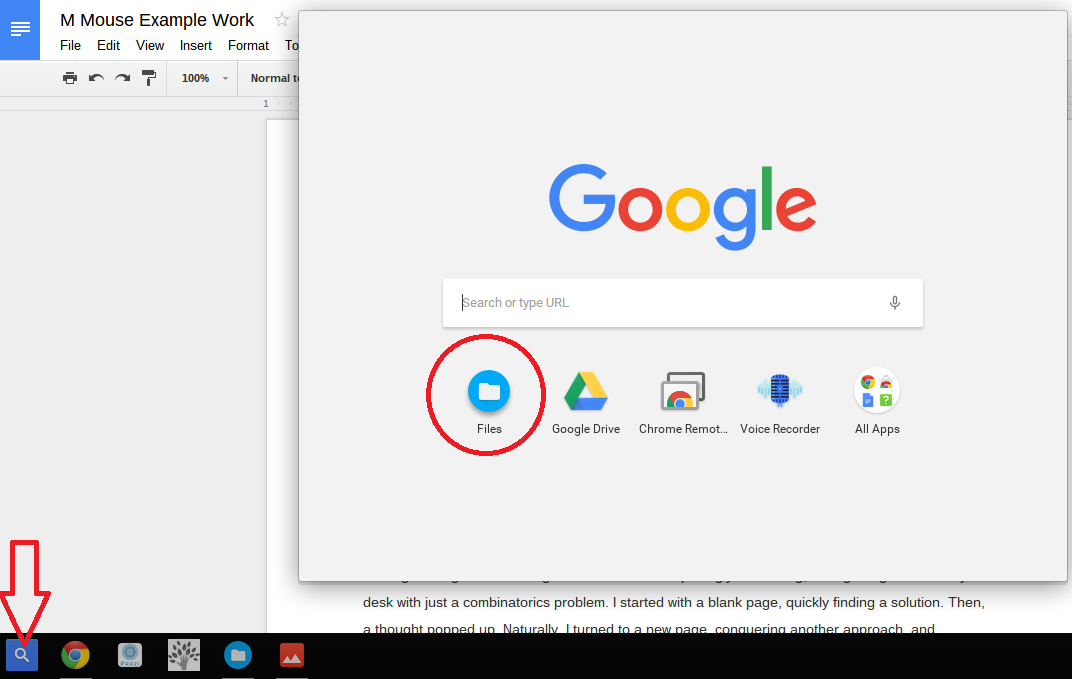Open the 100% zoom dropdown
Image resolution: width=1072 pixels, height=679 pixels.
[203, 78]
